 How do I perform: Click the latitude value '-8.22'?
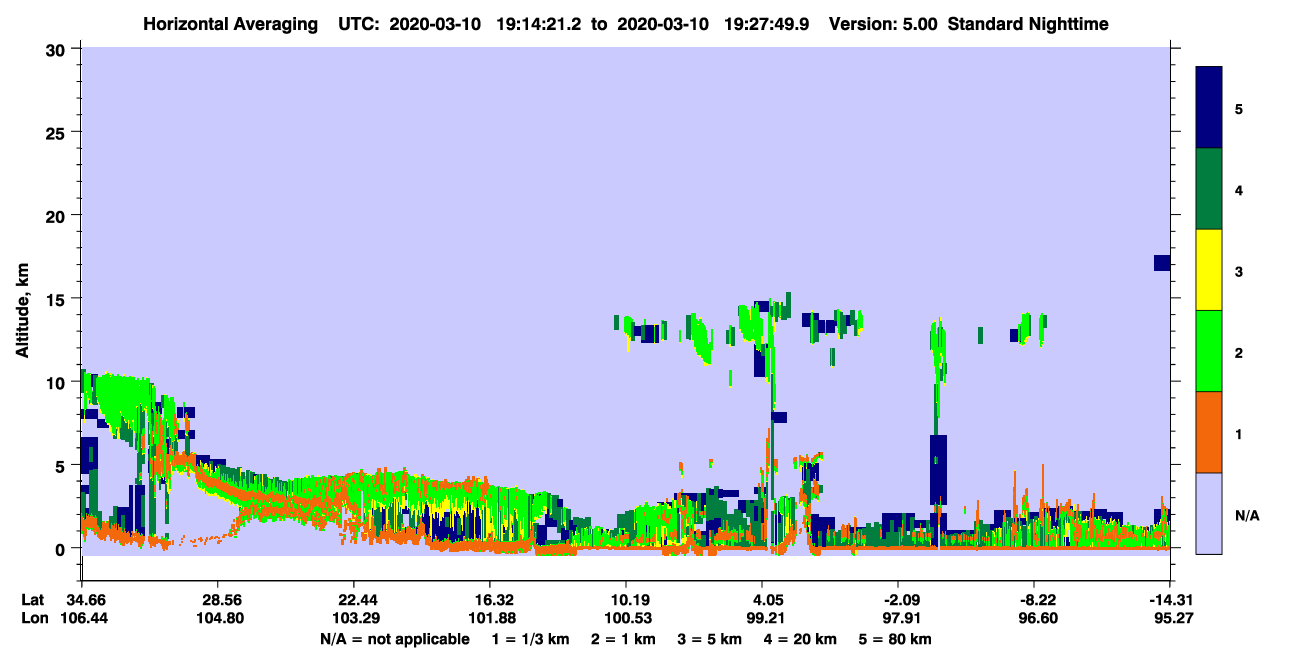[1034, 600]
